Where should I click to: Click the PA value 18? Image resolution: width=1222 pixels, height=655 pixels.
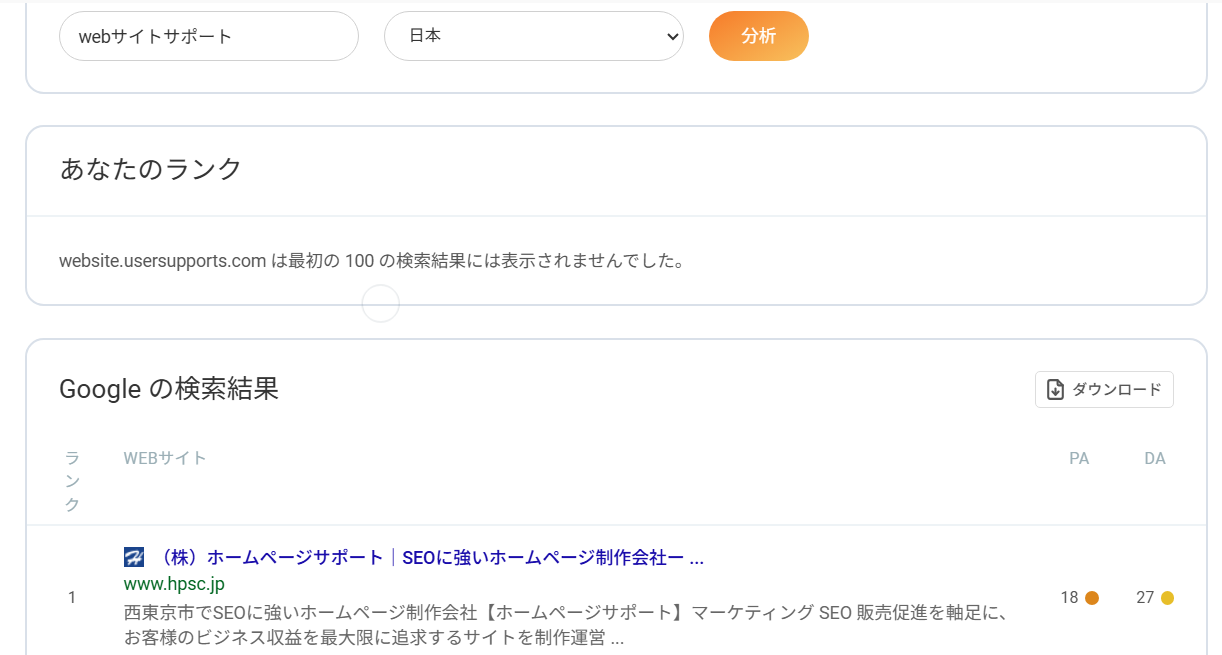click(x=1069, y=598)
